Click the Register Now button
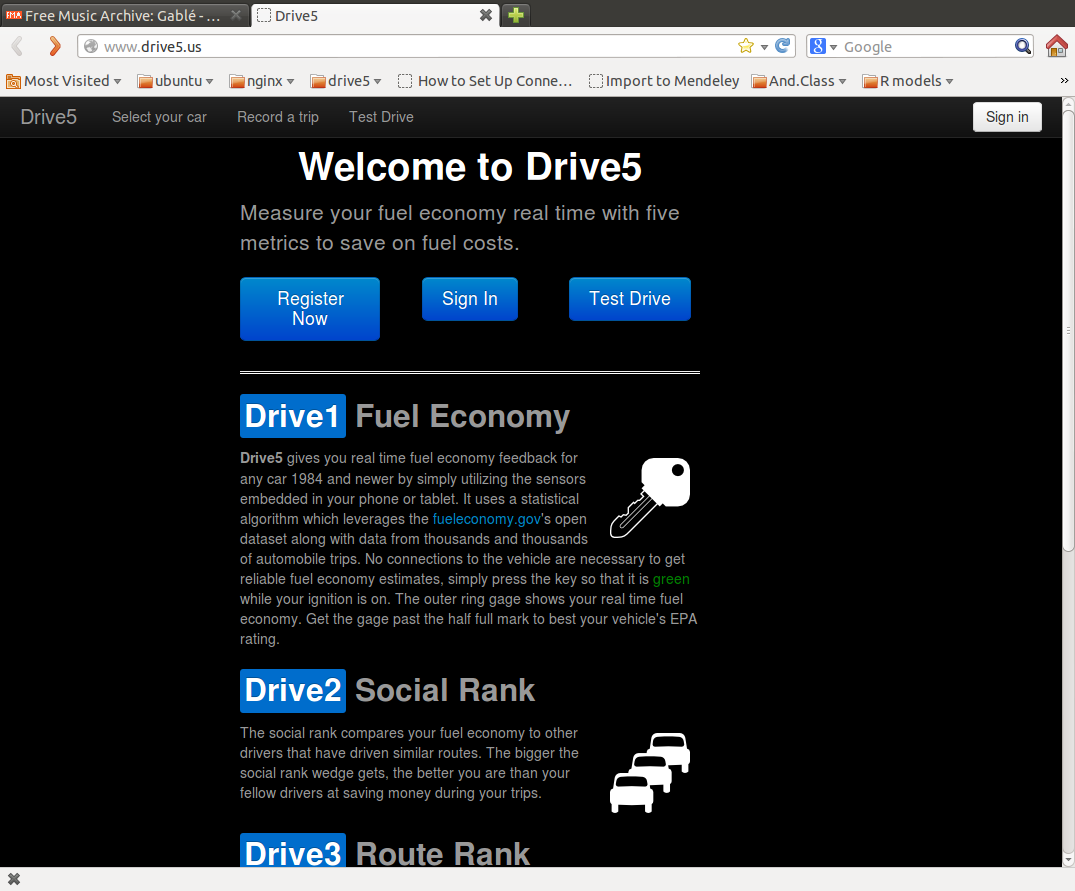Image resolution: width=1075 pixels, height=891 pixels. coord(310,309)
